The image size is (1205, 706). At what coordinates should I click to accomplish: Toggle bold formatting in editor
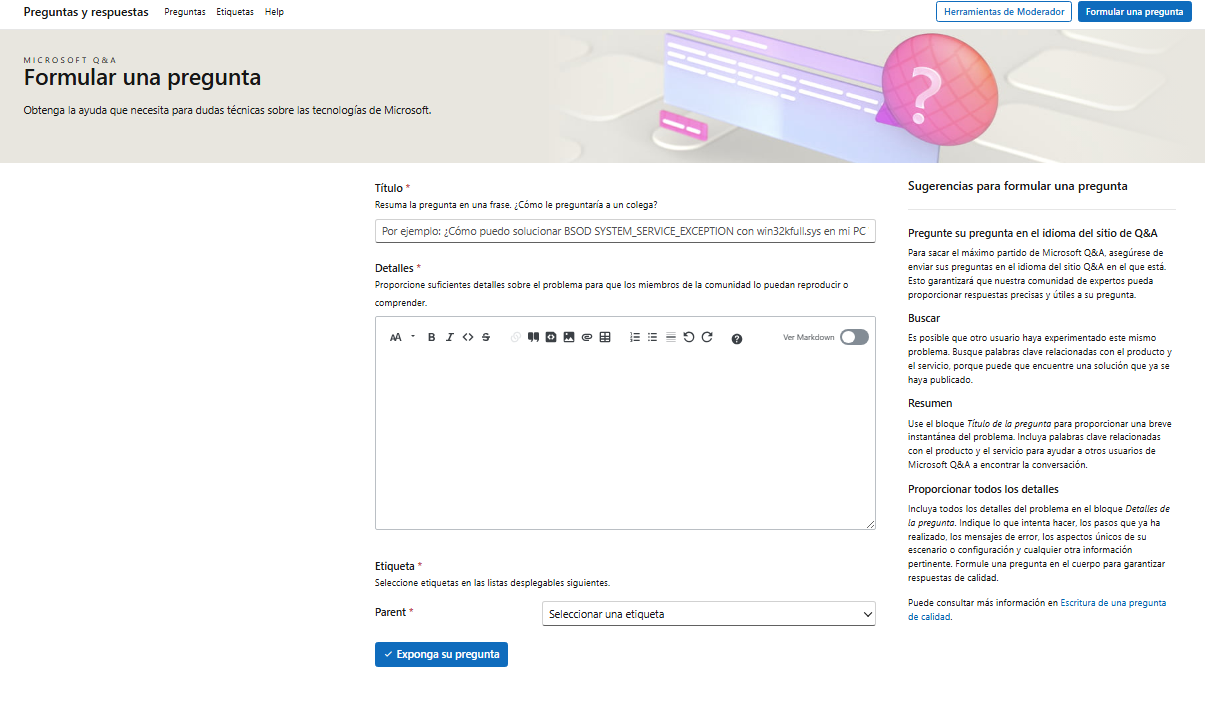pyautogui.click(x=432, y=338)
